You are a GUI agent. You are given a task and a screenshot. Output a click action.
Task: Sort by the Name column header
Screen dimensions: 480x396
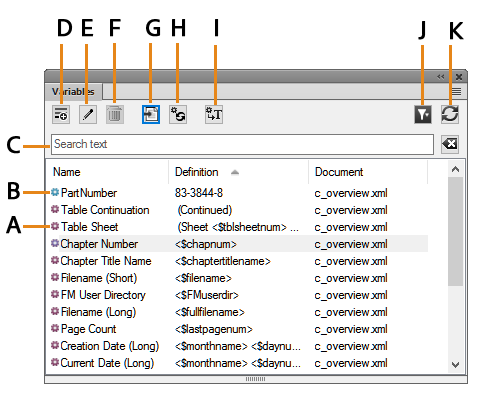tap(67, 172)
